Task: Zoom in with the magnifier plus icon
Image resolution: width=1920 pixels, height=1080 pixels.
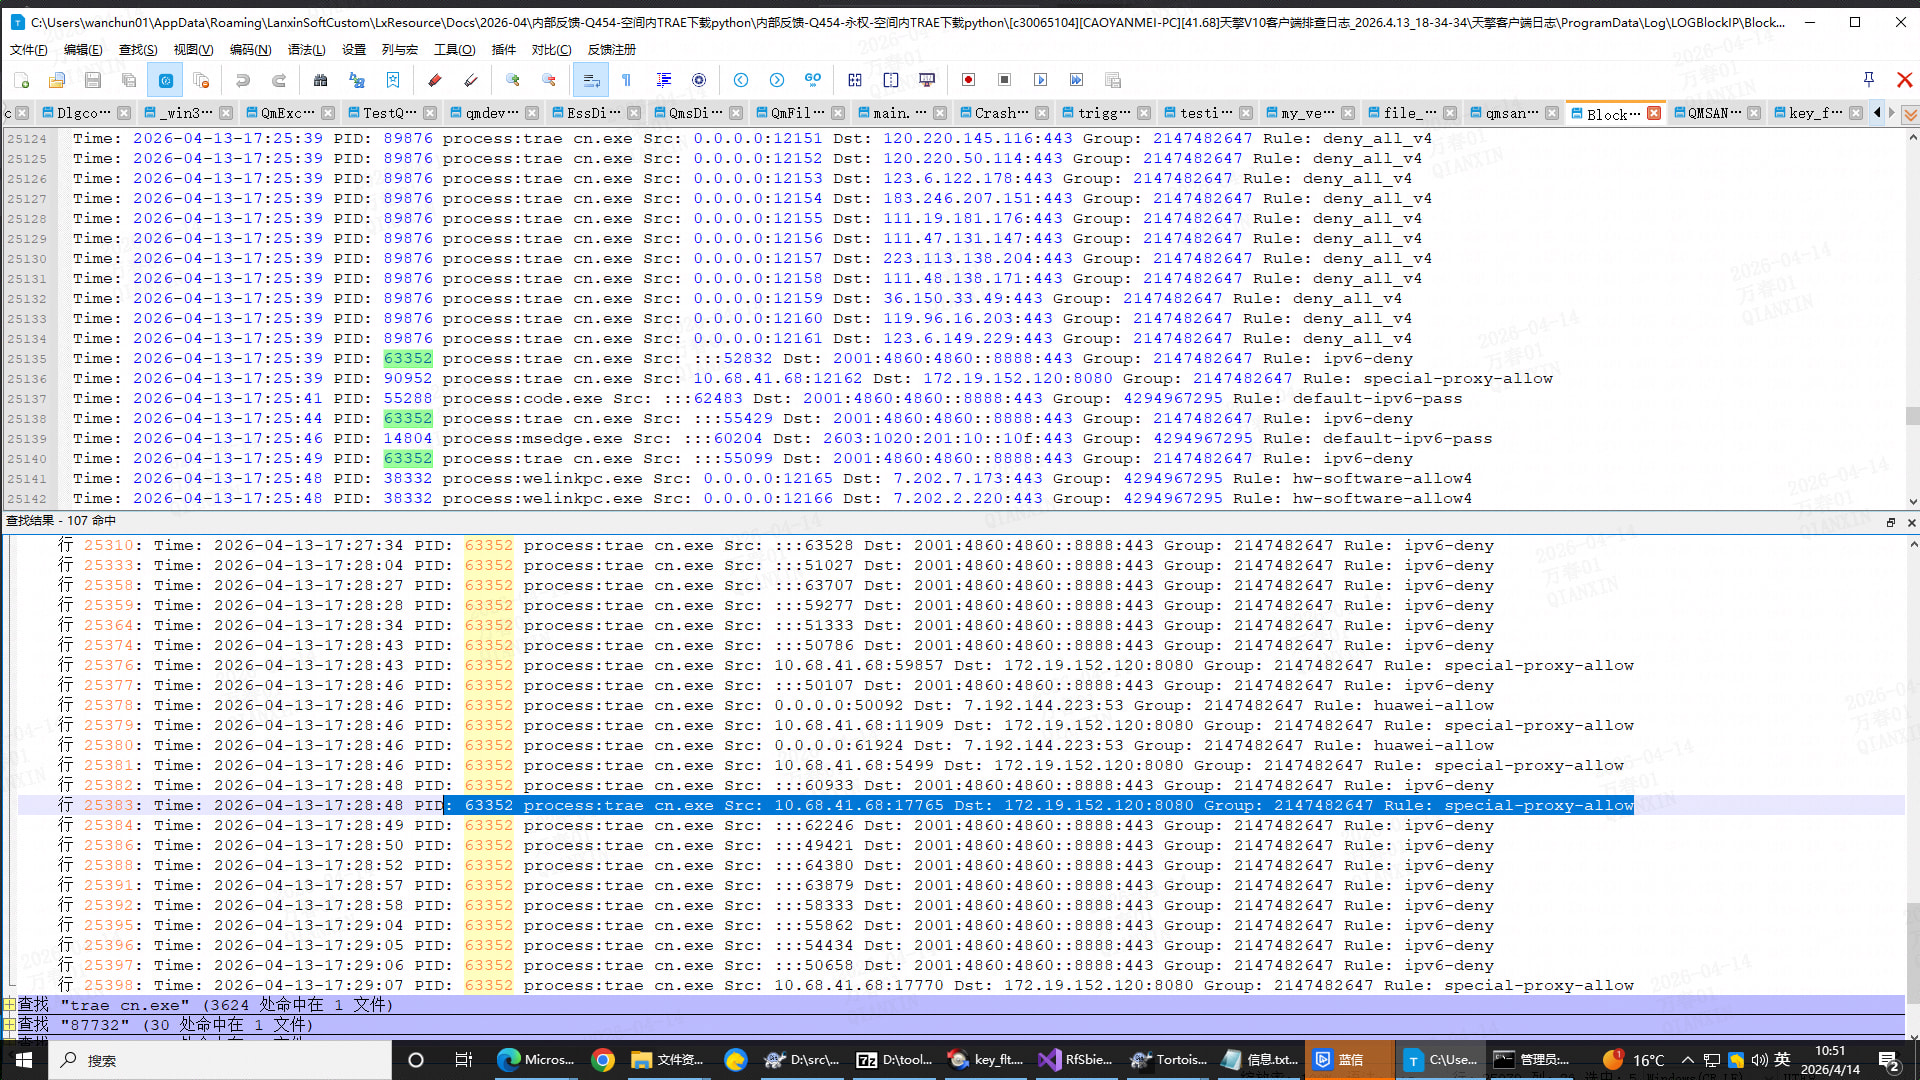Action: pos(513,80)
